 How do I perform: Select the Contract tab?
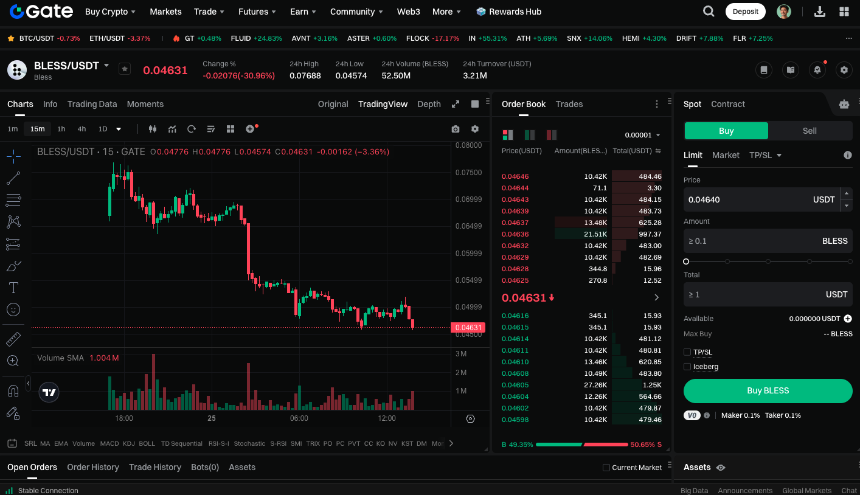point(728,104)
